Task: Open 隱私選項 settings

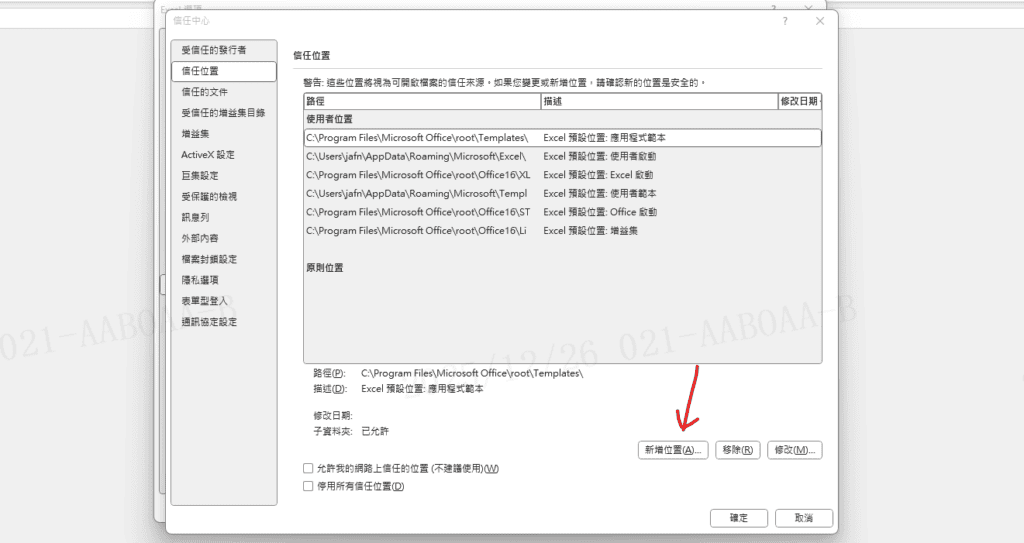Action: tap(200, 280)
